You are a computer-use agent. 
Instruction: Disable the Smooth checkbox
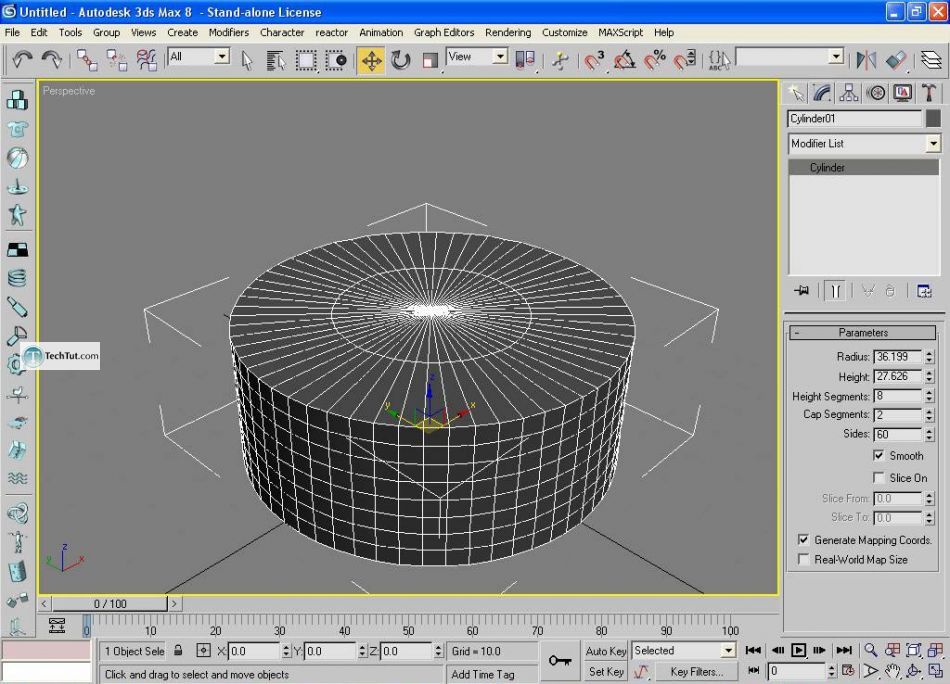pos(879,456)
